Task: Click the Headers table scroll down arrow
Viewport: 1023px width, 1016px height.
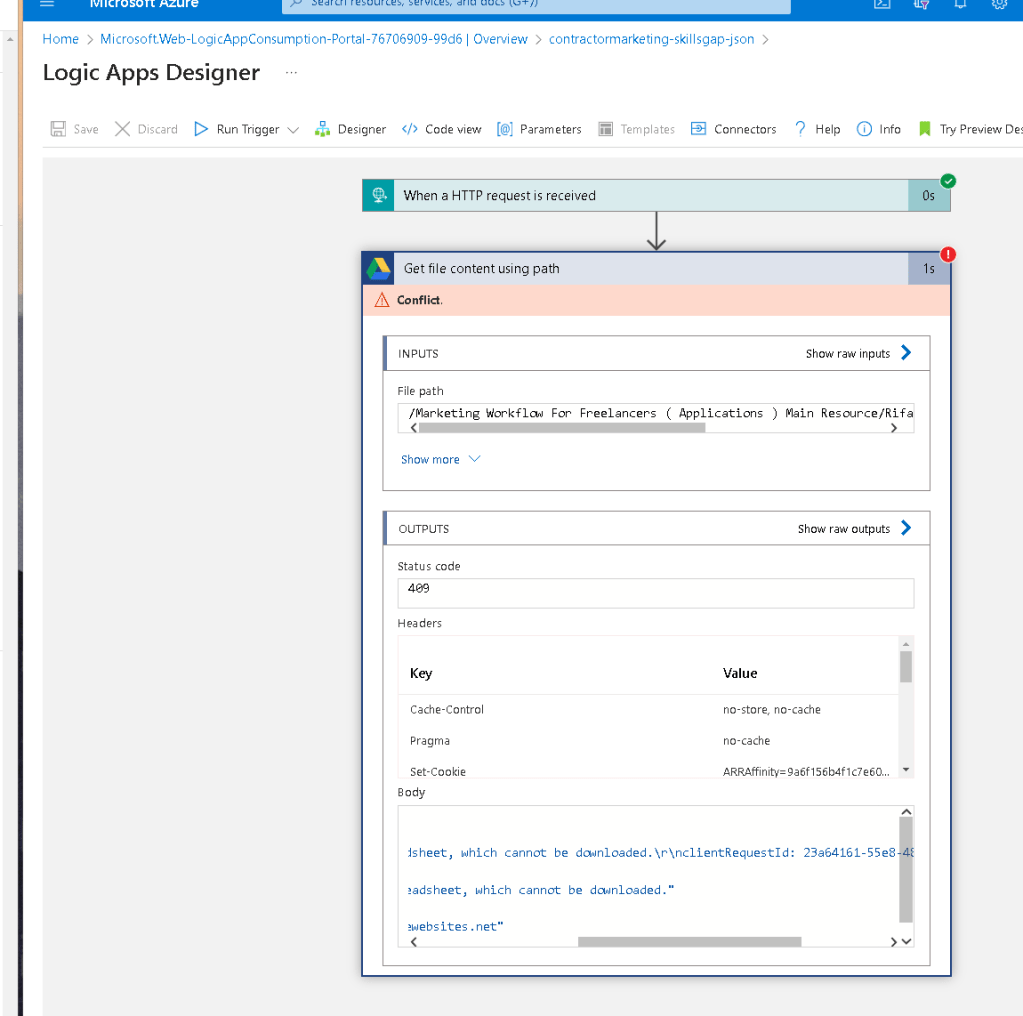Action: 906,770
